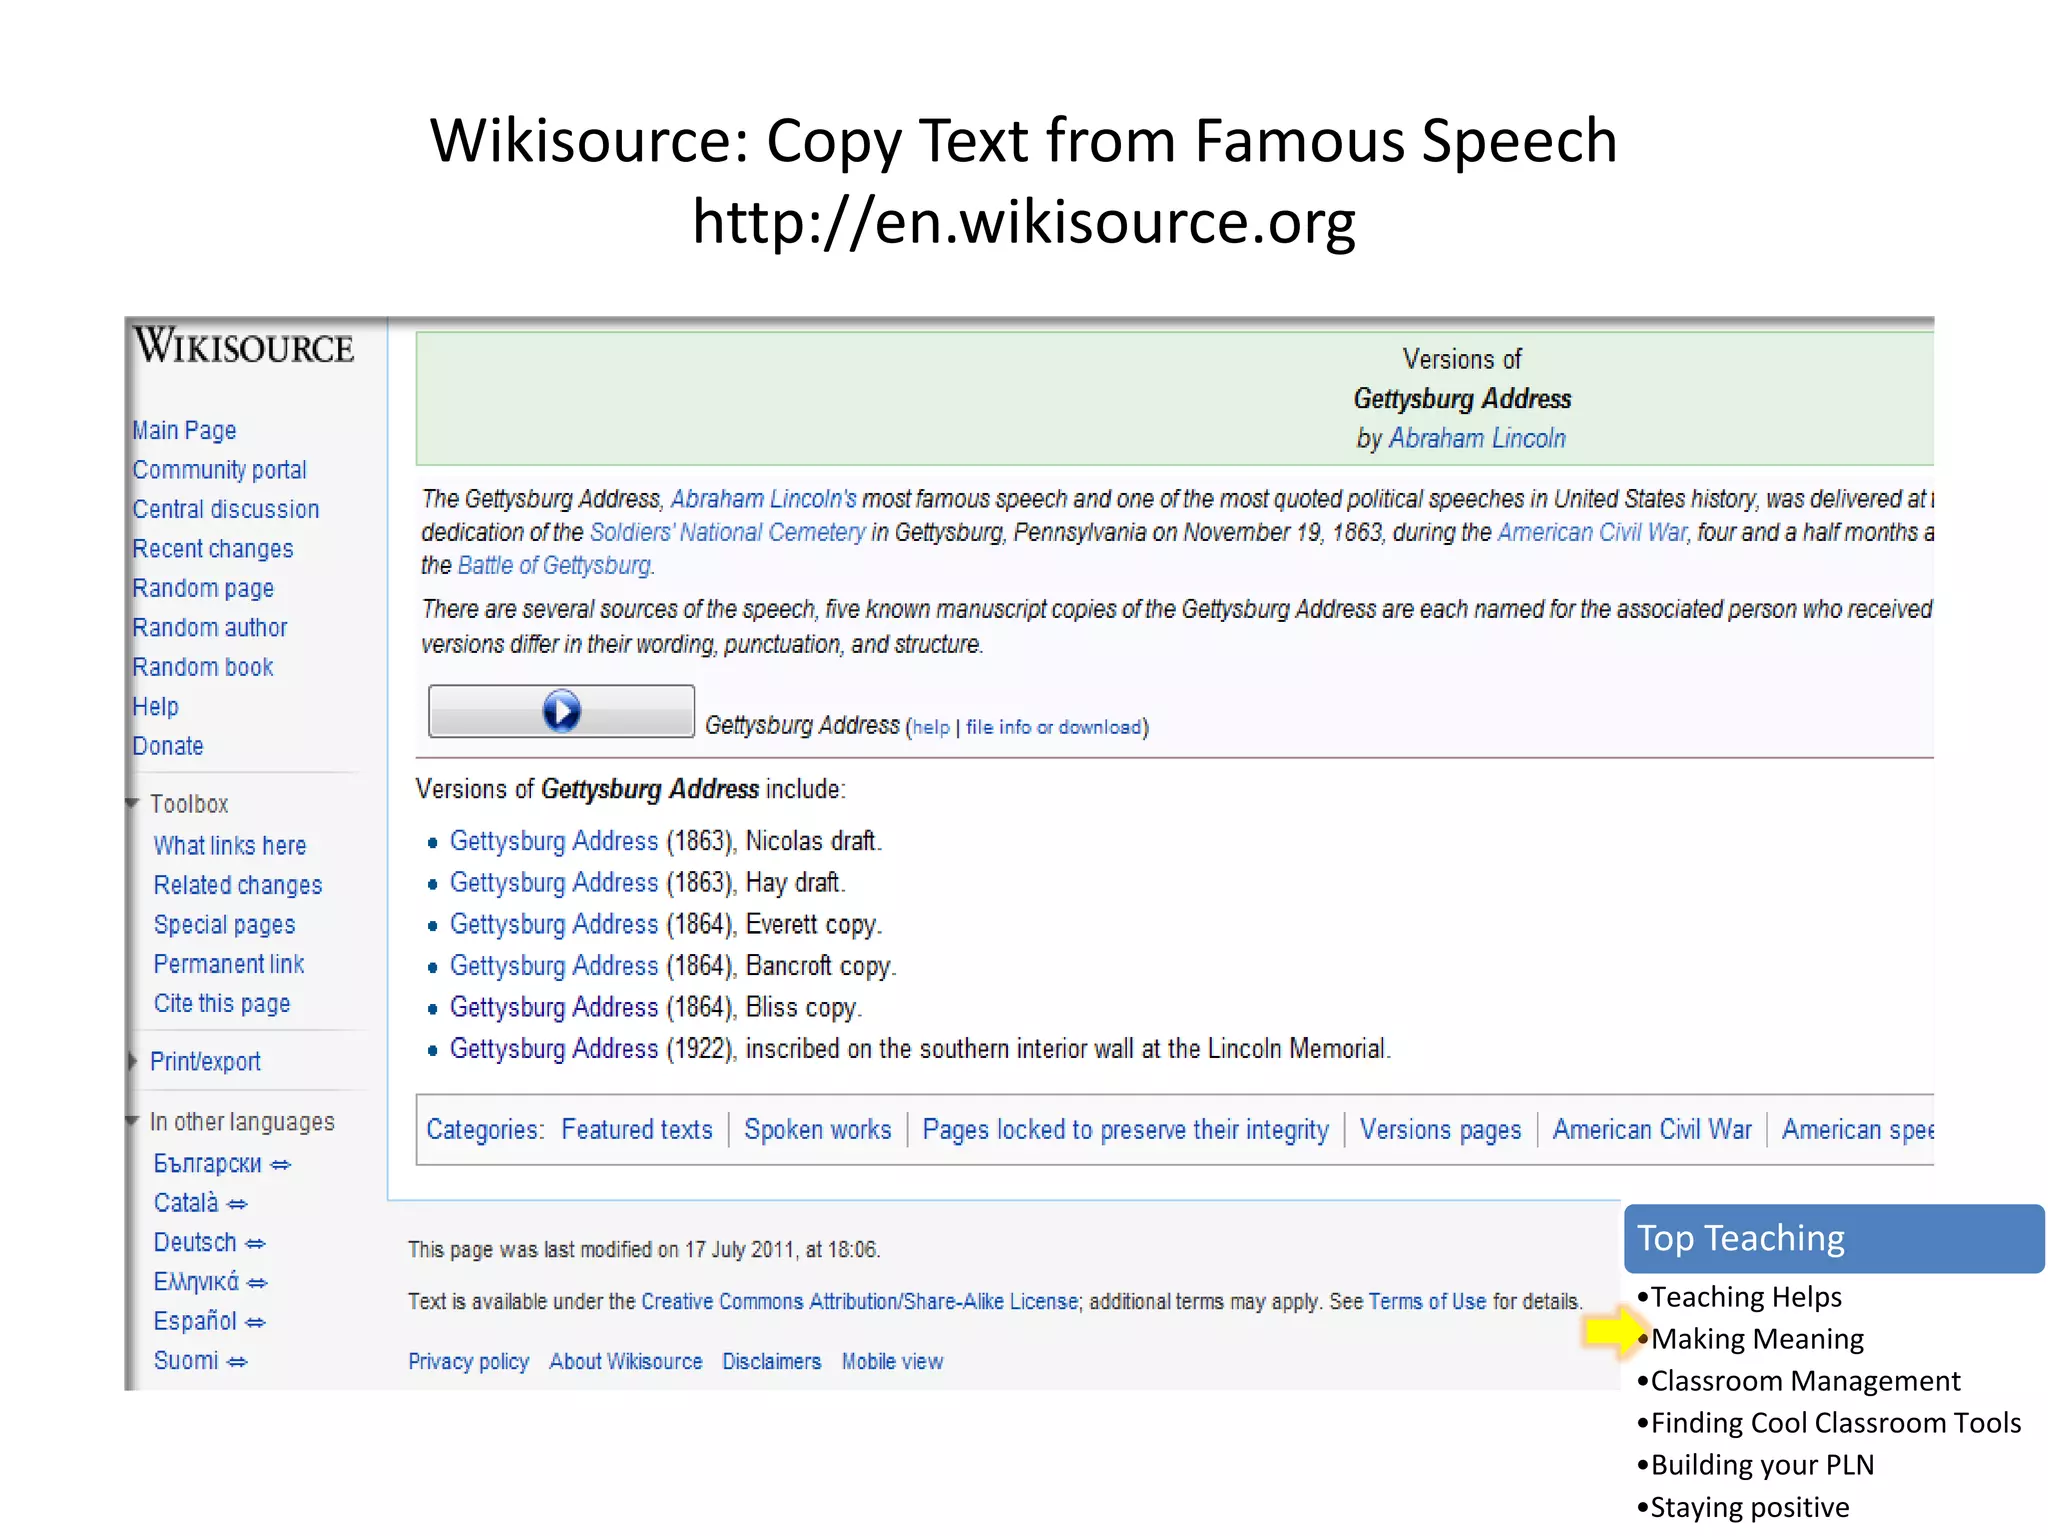Click the Donate link
Screen dimensions: 2048x1536
pyautogui.click(x=168, y=746)
